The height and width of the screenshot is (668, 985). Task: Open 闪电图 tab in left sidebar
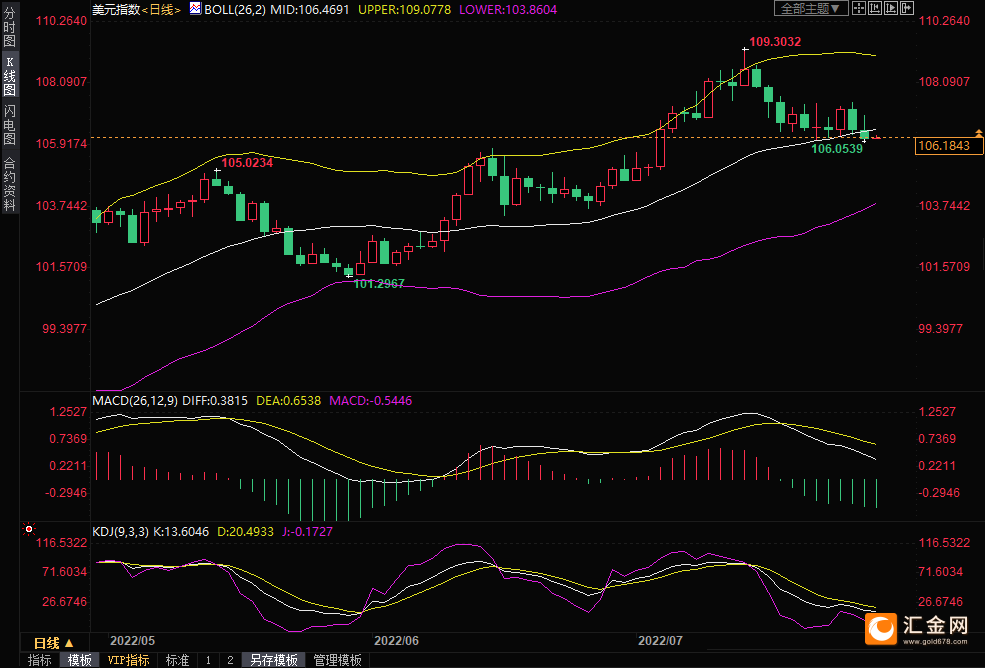(x=9, y=125)
